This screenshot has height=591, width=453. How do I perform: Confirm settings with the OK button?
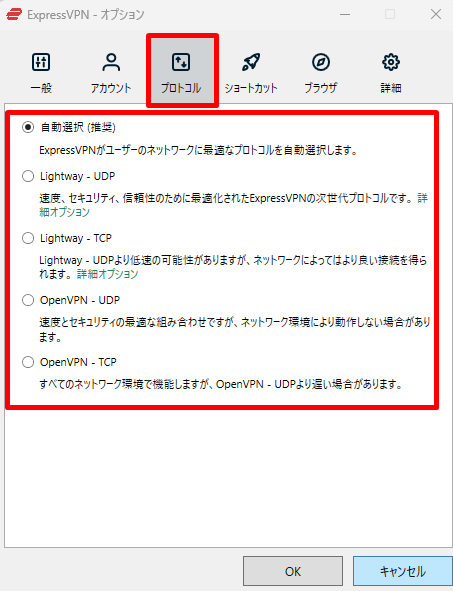[x=293, y=571]
